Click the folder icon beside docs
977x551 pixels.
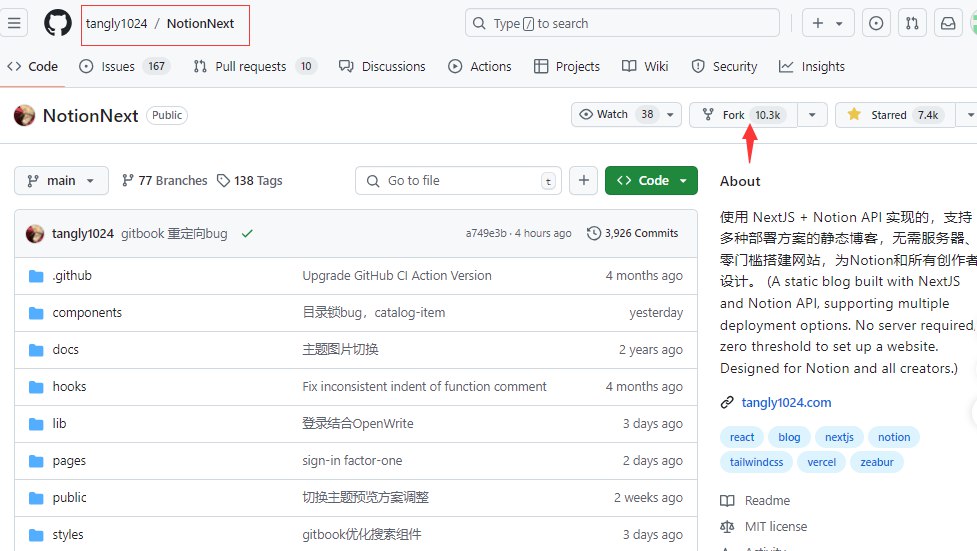36,350
